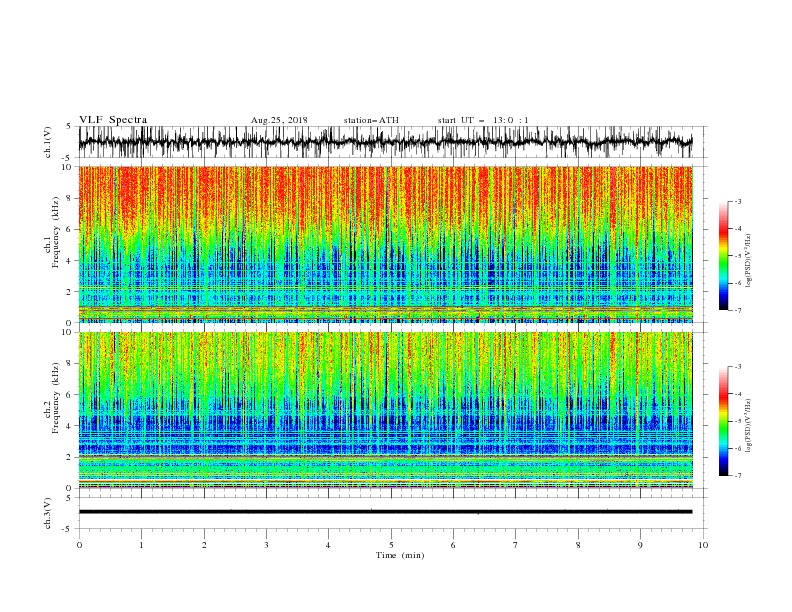The image size is (792, 612).
Task: Click the ch.1(V) axis '5' tick label
Action: (69, 126)
